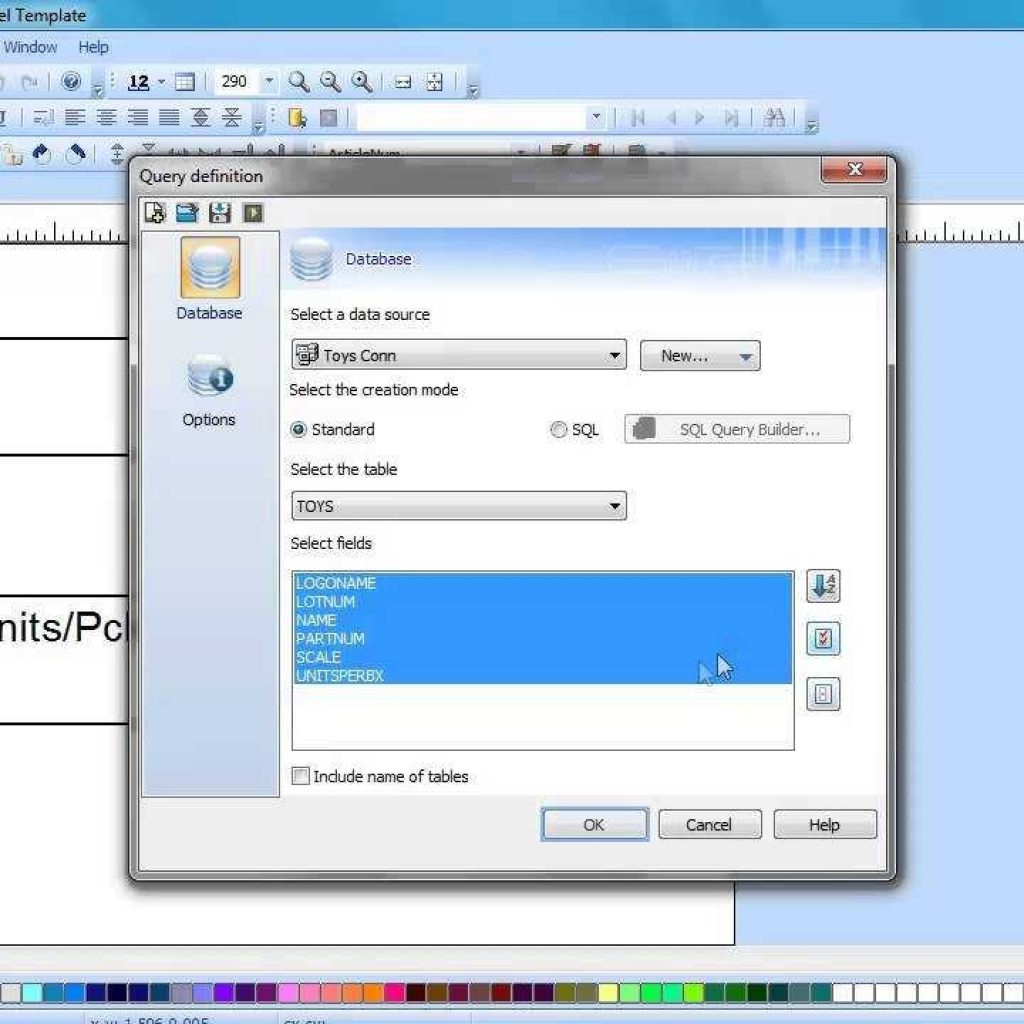Open a saved query file
The image size is (1024, 1024).
pyautogui.click(x=188, y=213)
